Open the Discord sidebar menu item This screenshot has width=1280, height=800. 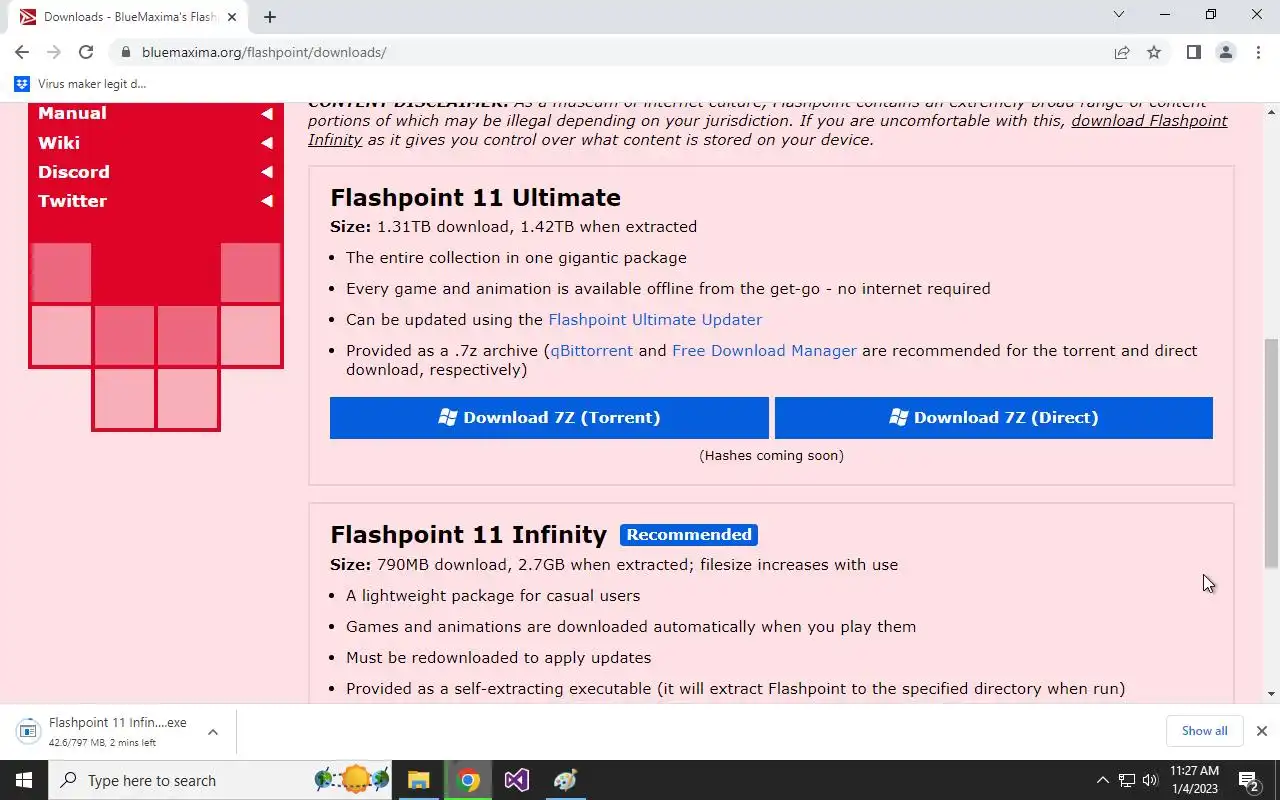[x=74, y=171]
